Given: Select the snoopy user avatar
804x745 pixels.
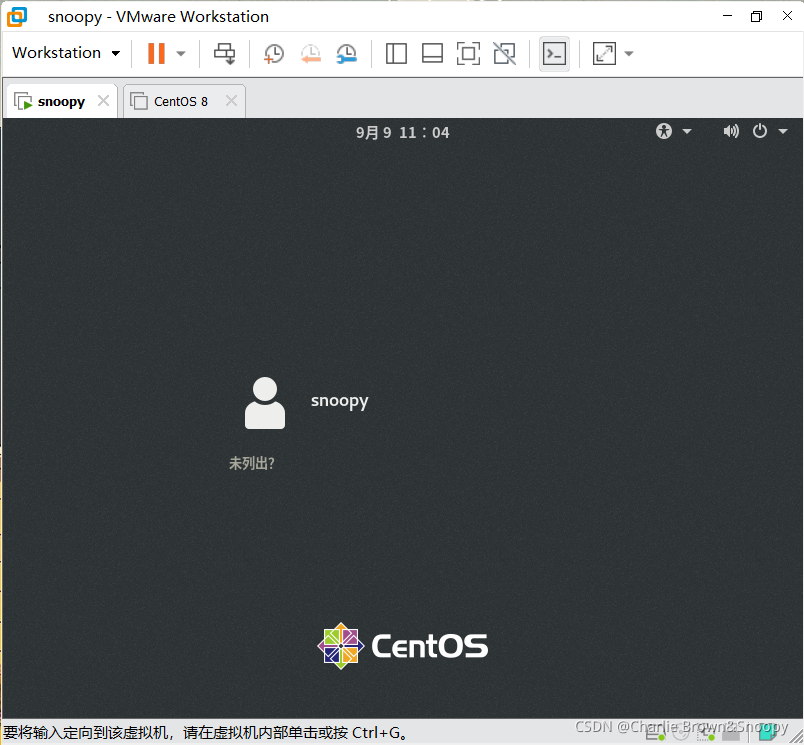Looking at the screenshot, I should coord(265,403).
